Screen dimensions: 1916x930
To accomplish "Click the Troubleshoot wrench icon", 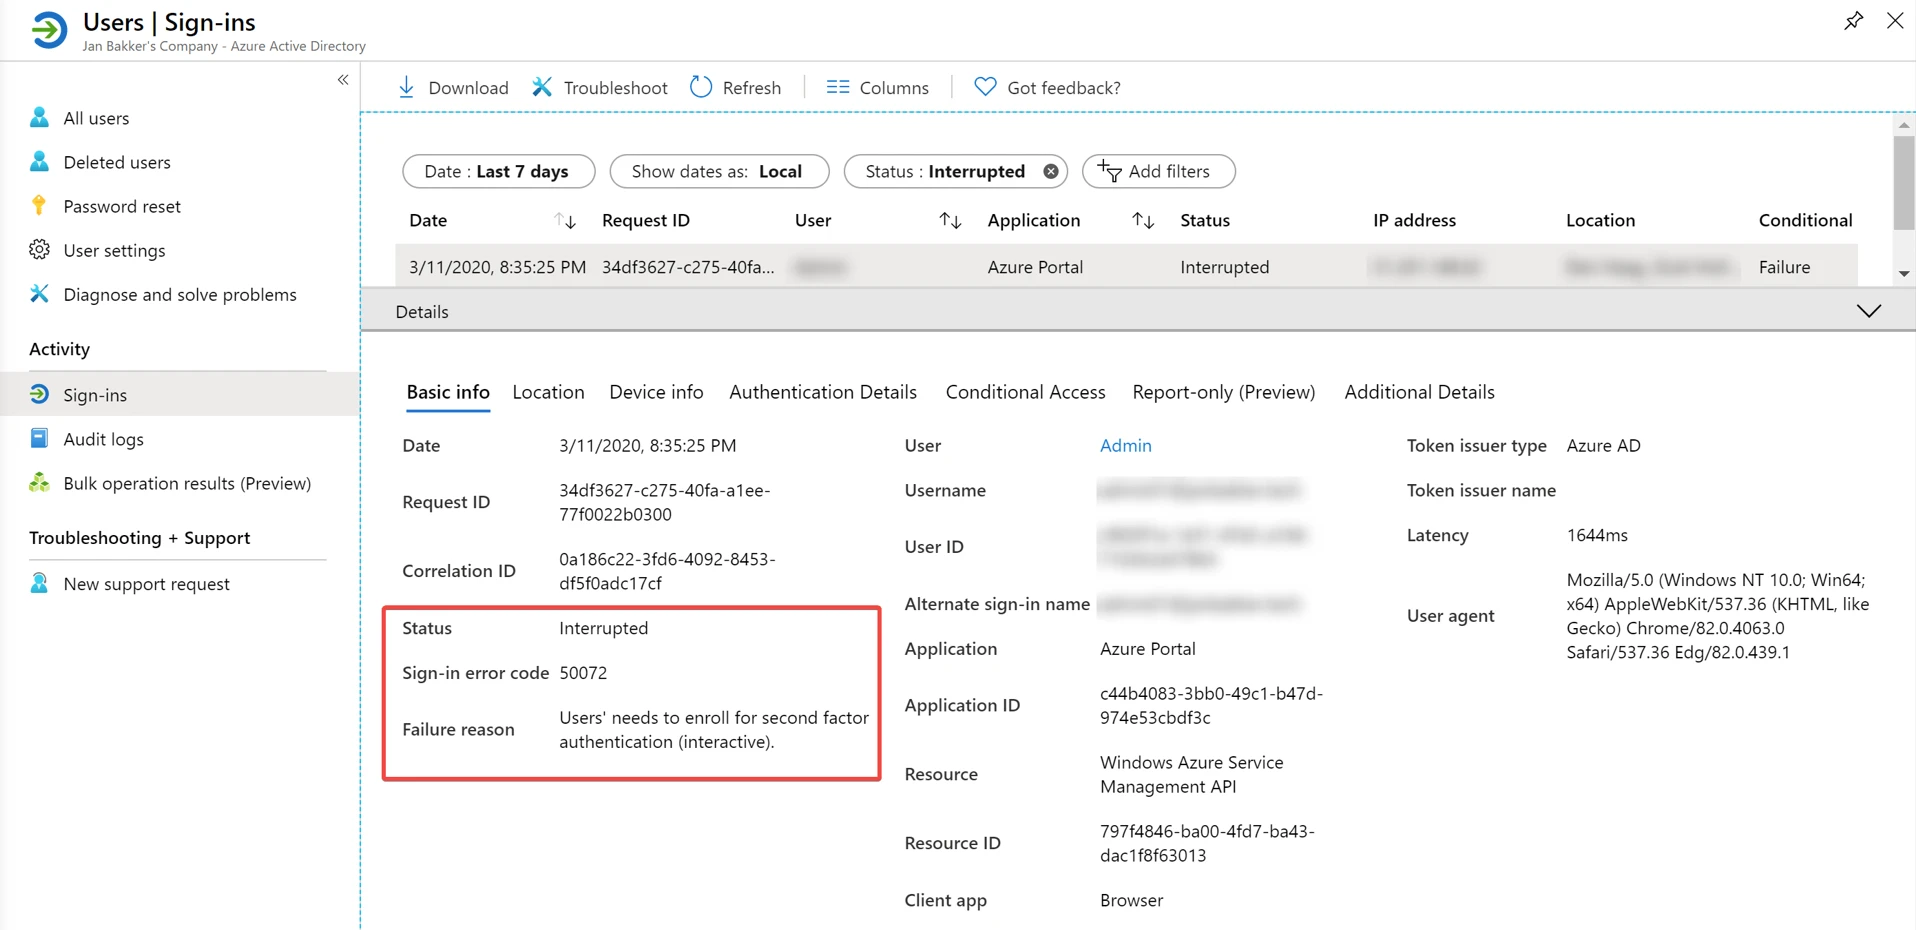I will click(542, 87).
